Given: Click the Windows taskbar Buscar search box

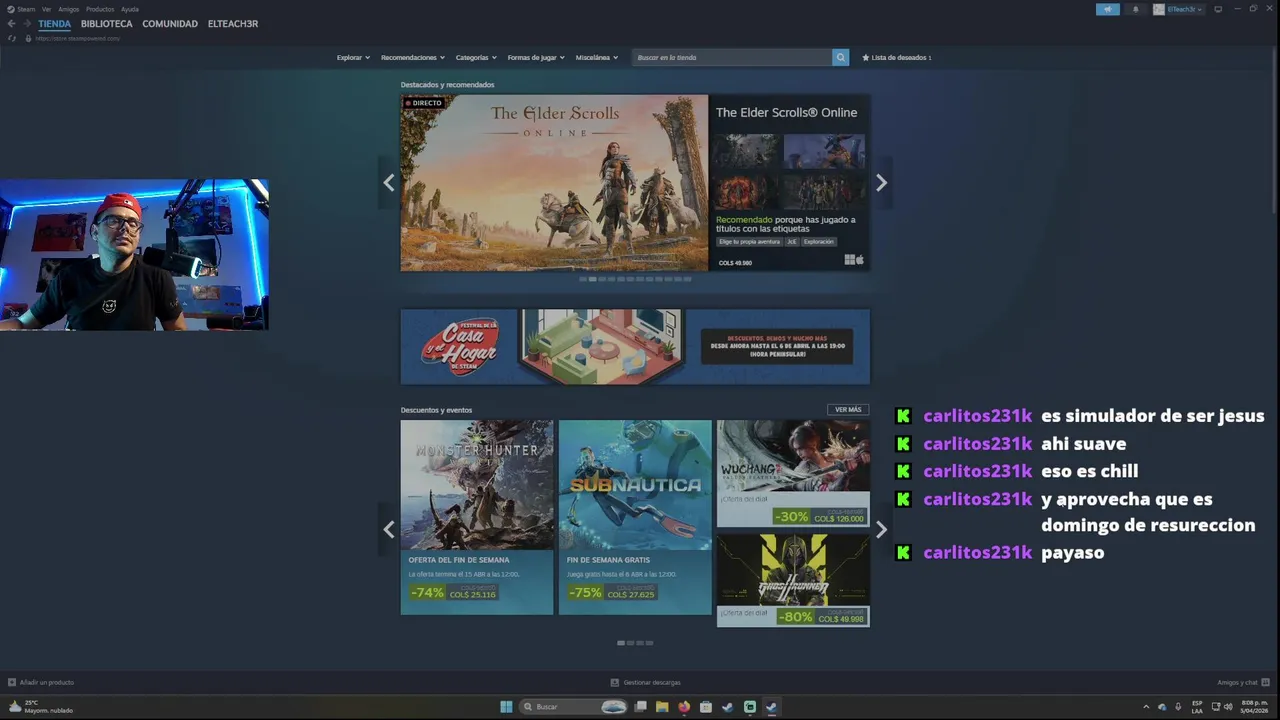Looking at the screenshot, I should pyautogui.click(x=574, y=707).
